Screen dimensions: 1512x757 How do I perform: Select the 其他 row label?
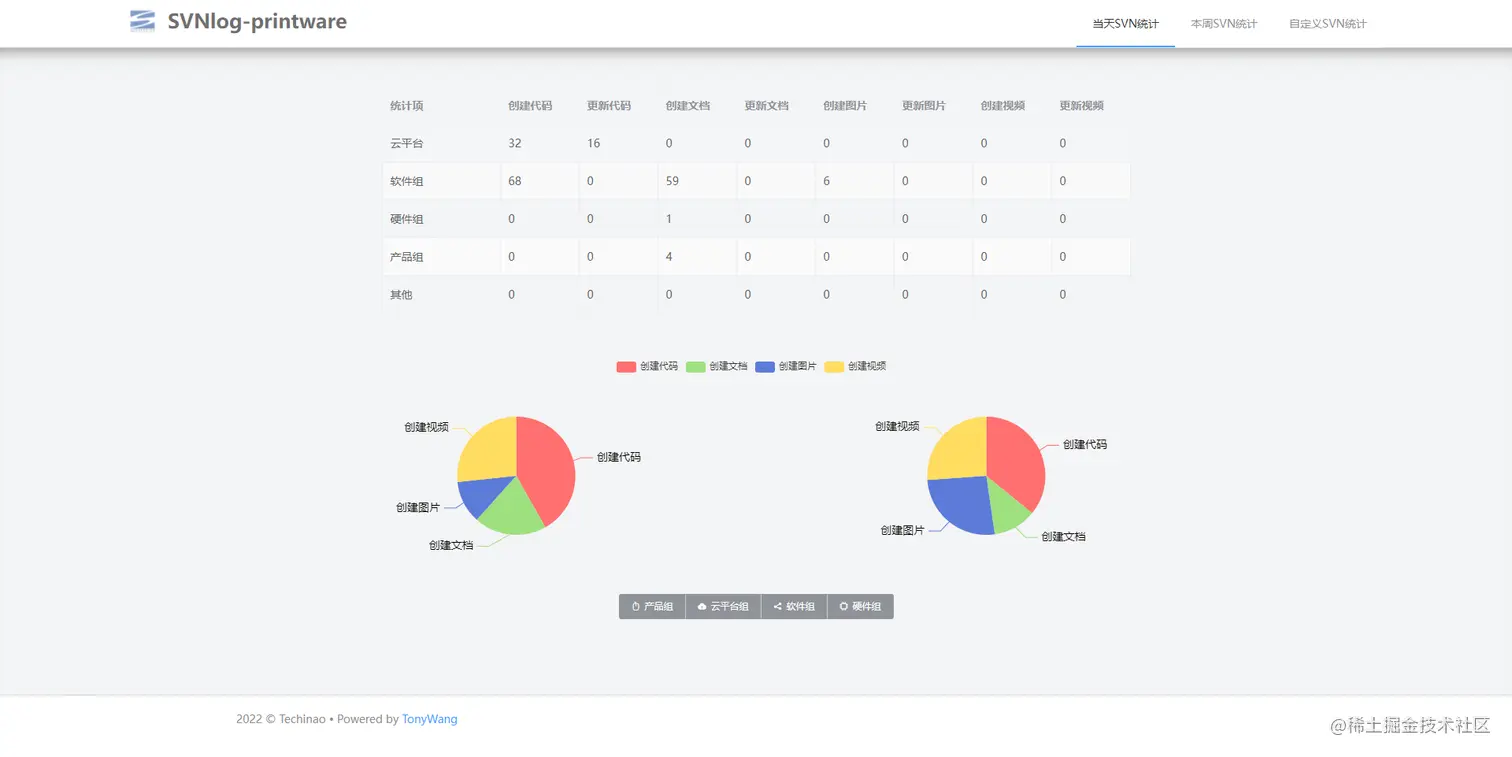(401, 295)
